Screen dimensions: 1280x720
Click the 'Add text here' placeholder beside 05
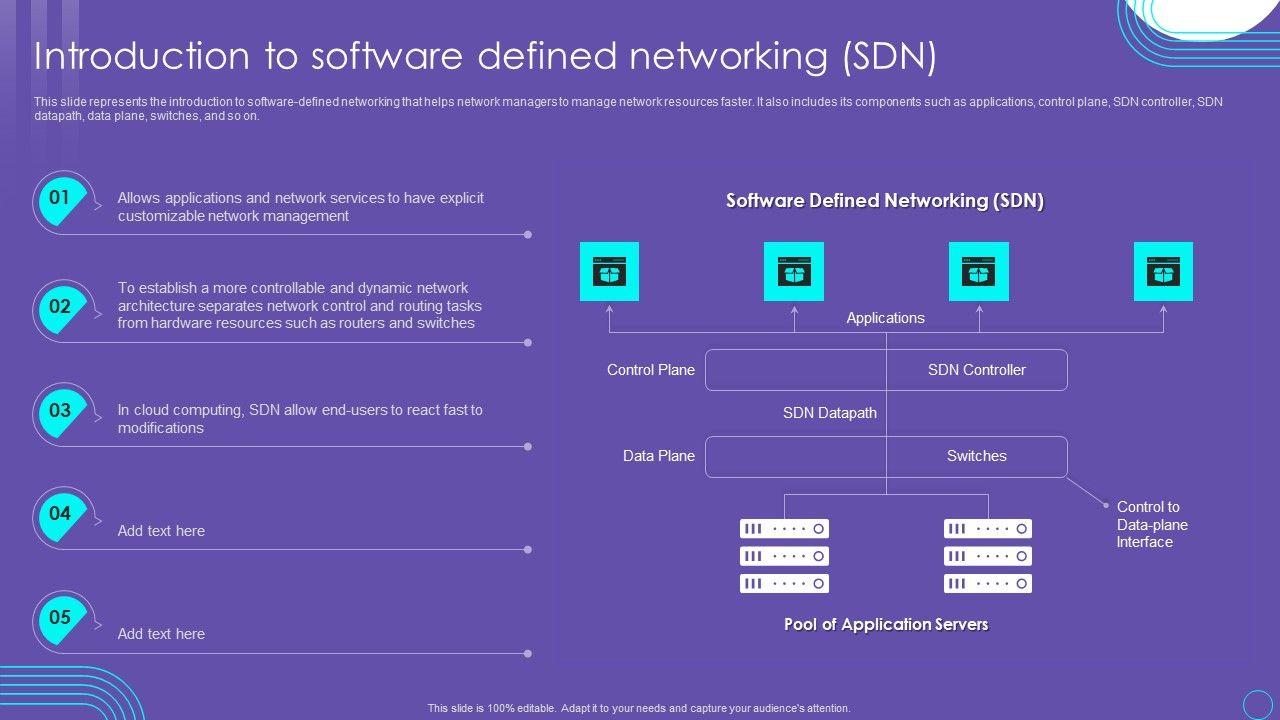point(161,634)
